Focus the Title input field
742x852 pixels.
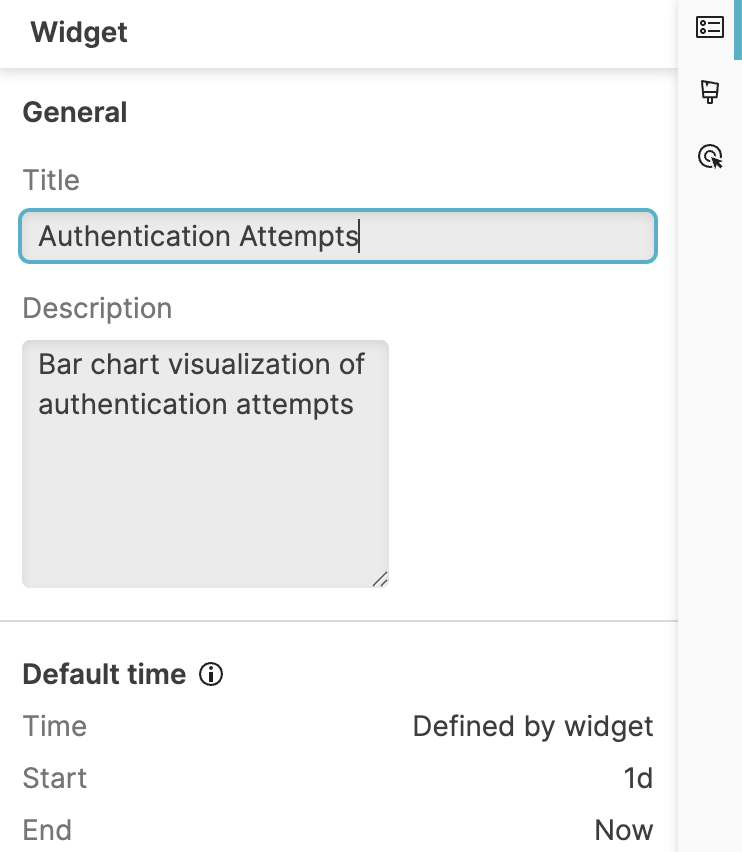pos(337,236)
